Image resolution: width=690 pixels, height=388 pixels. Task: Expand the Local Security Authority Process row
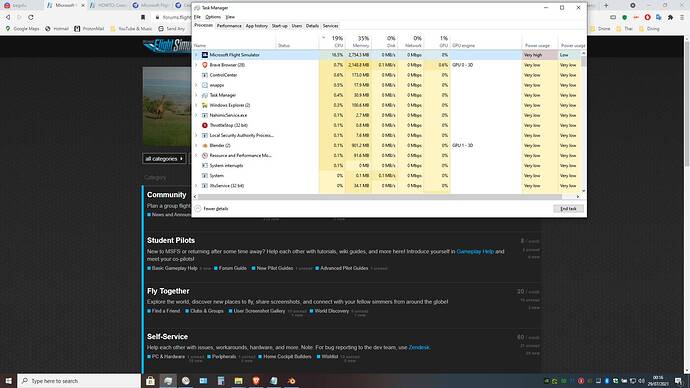196,135
